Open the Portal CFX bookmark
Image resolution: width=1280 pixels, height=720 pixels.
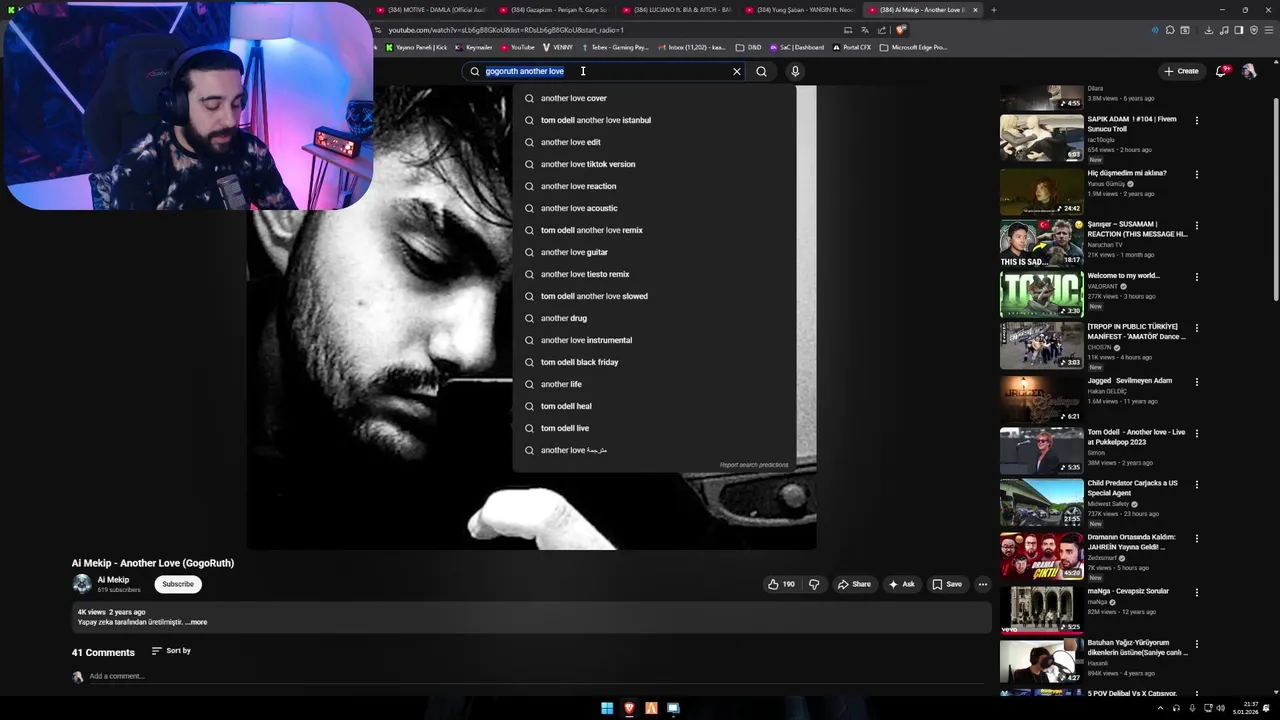pos(852,47)
